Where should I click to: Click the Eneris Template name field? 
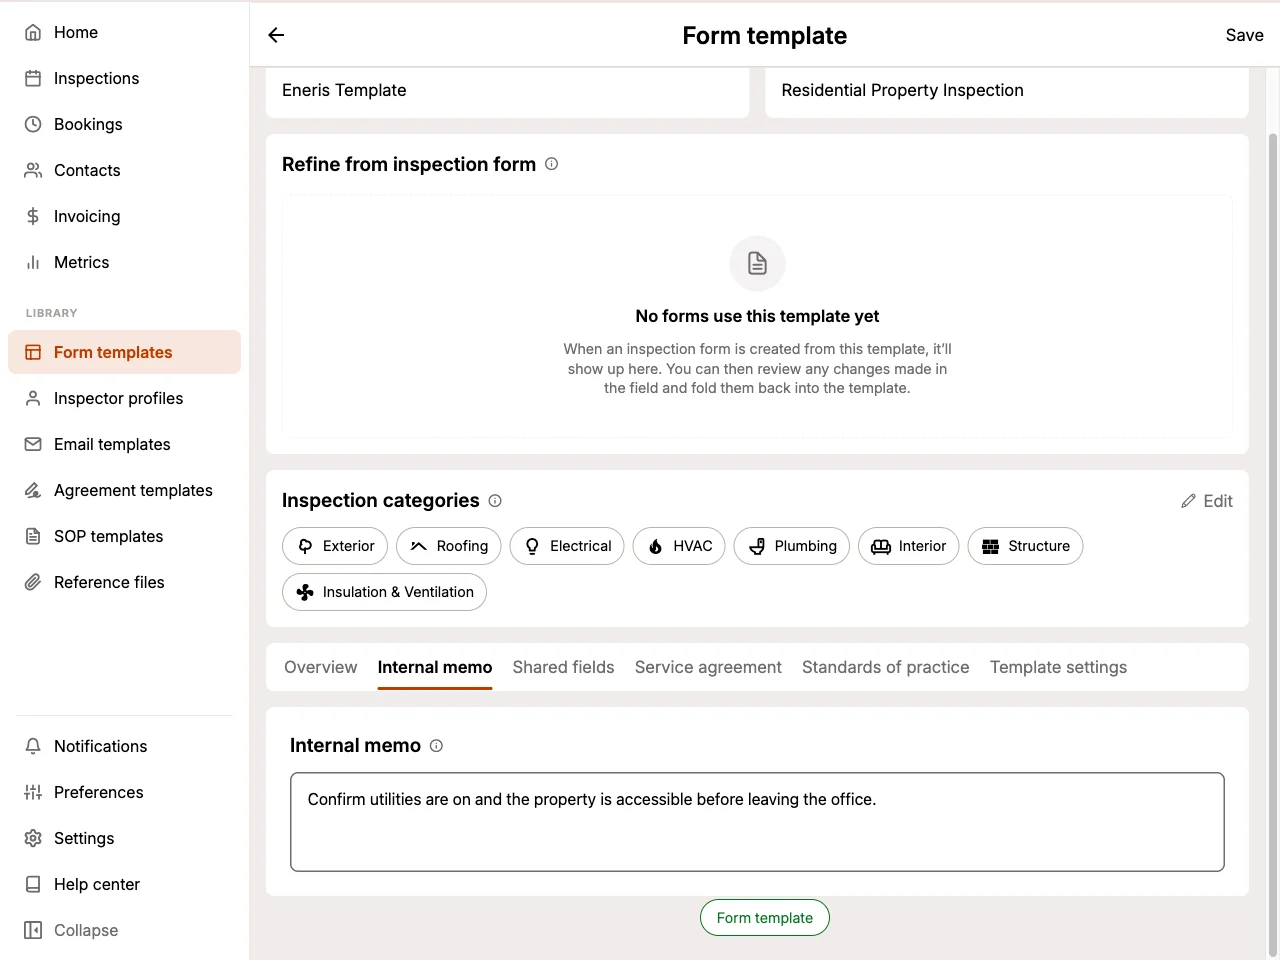tap(507, 91)
